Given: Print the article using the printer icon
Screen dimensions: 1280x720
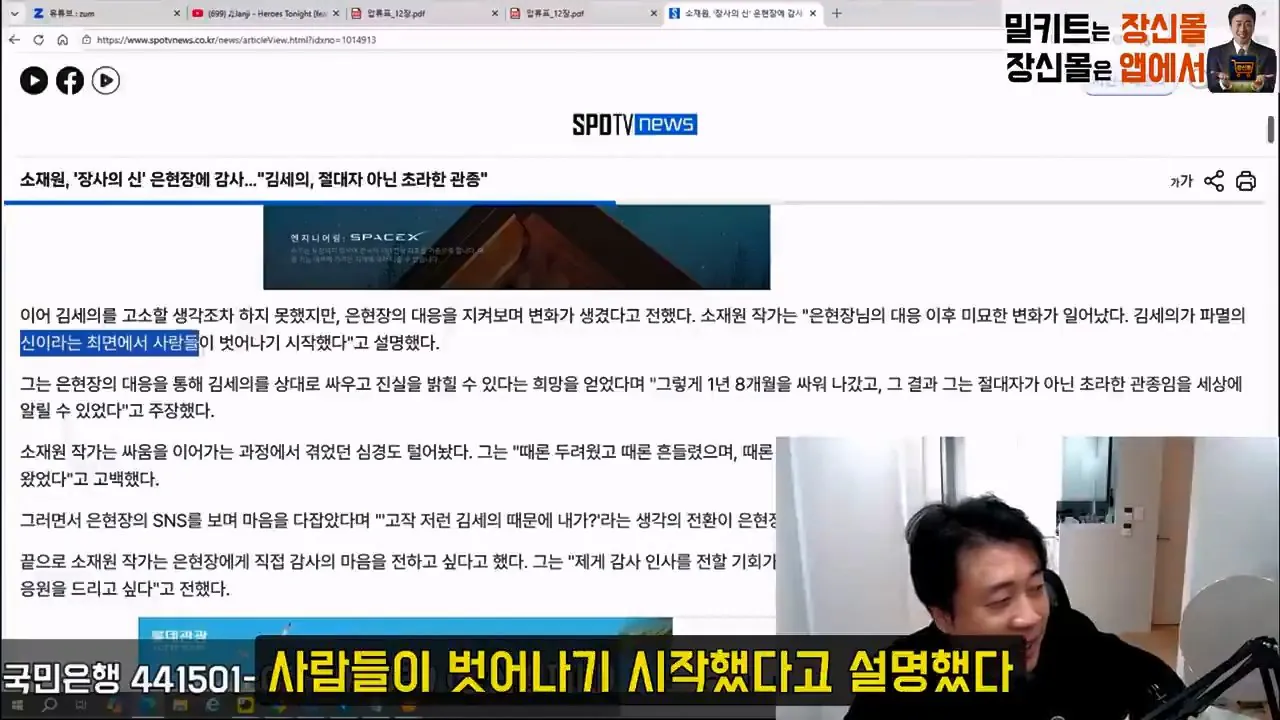Looking at the screenshot, I should [1246, 181].
